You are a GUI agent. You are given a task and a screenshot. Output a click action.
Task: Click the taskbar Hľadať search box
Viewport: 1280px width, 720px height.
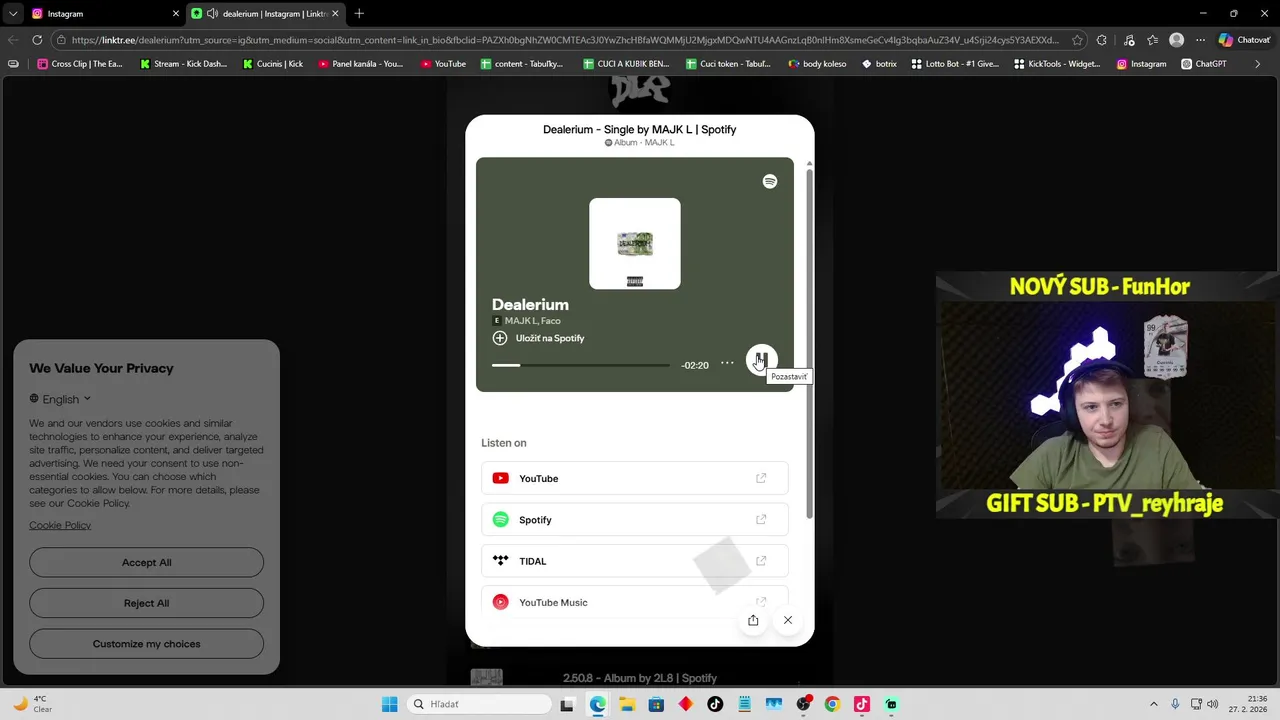[x=480, y=704]
